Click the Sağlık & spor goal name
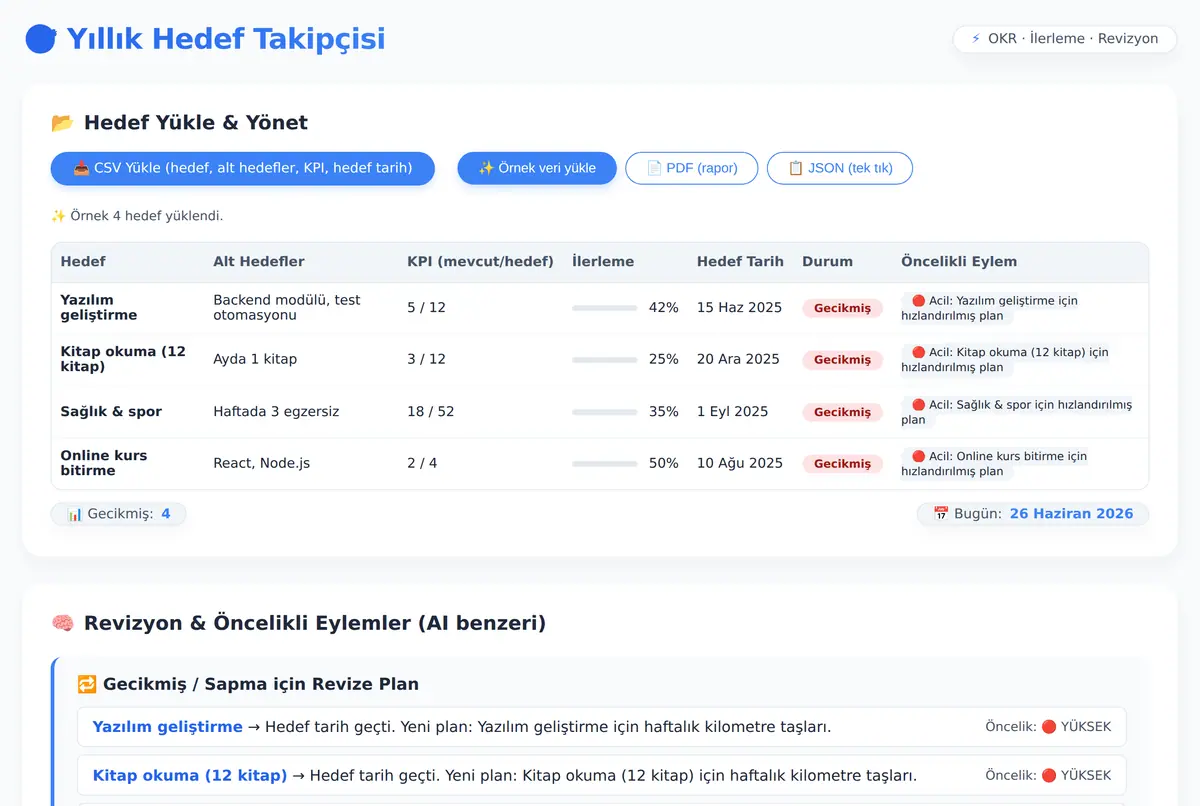Image resolution: width=1200 pixels, height=806 pixels. coord(111,412)
